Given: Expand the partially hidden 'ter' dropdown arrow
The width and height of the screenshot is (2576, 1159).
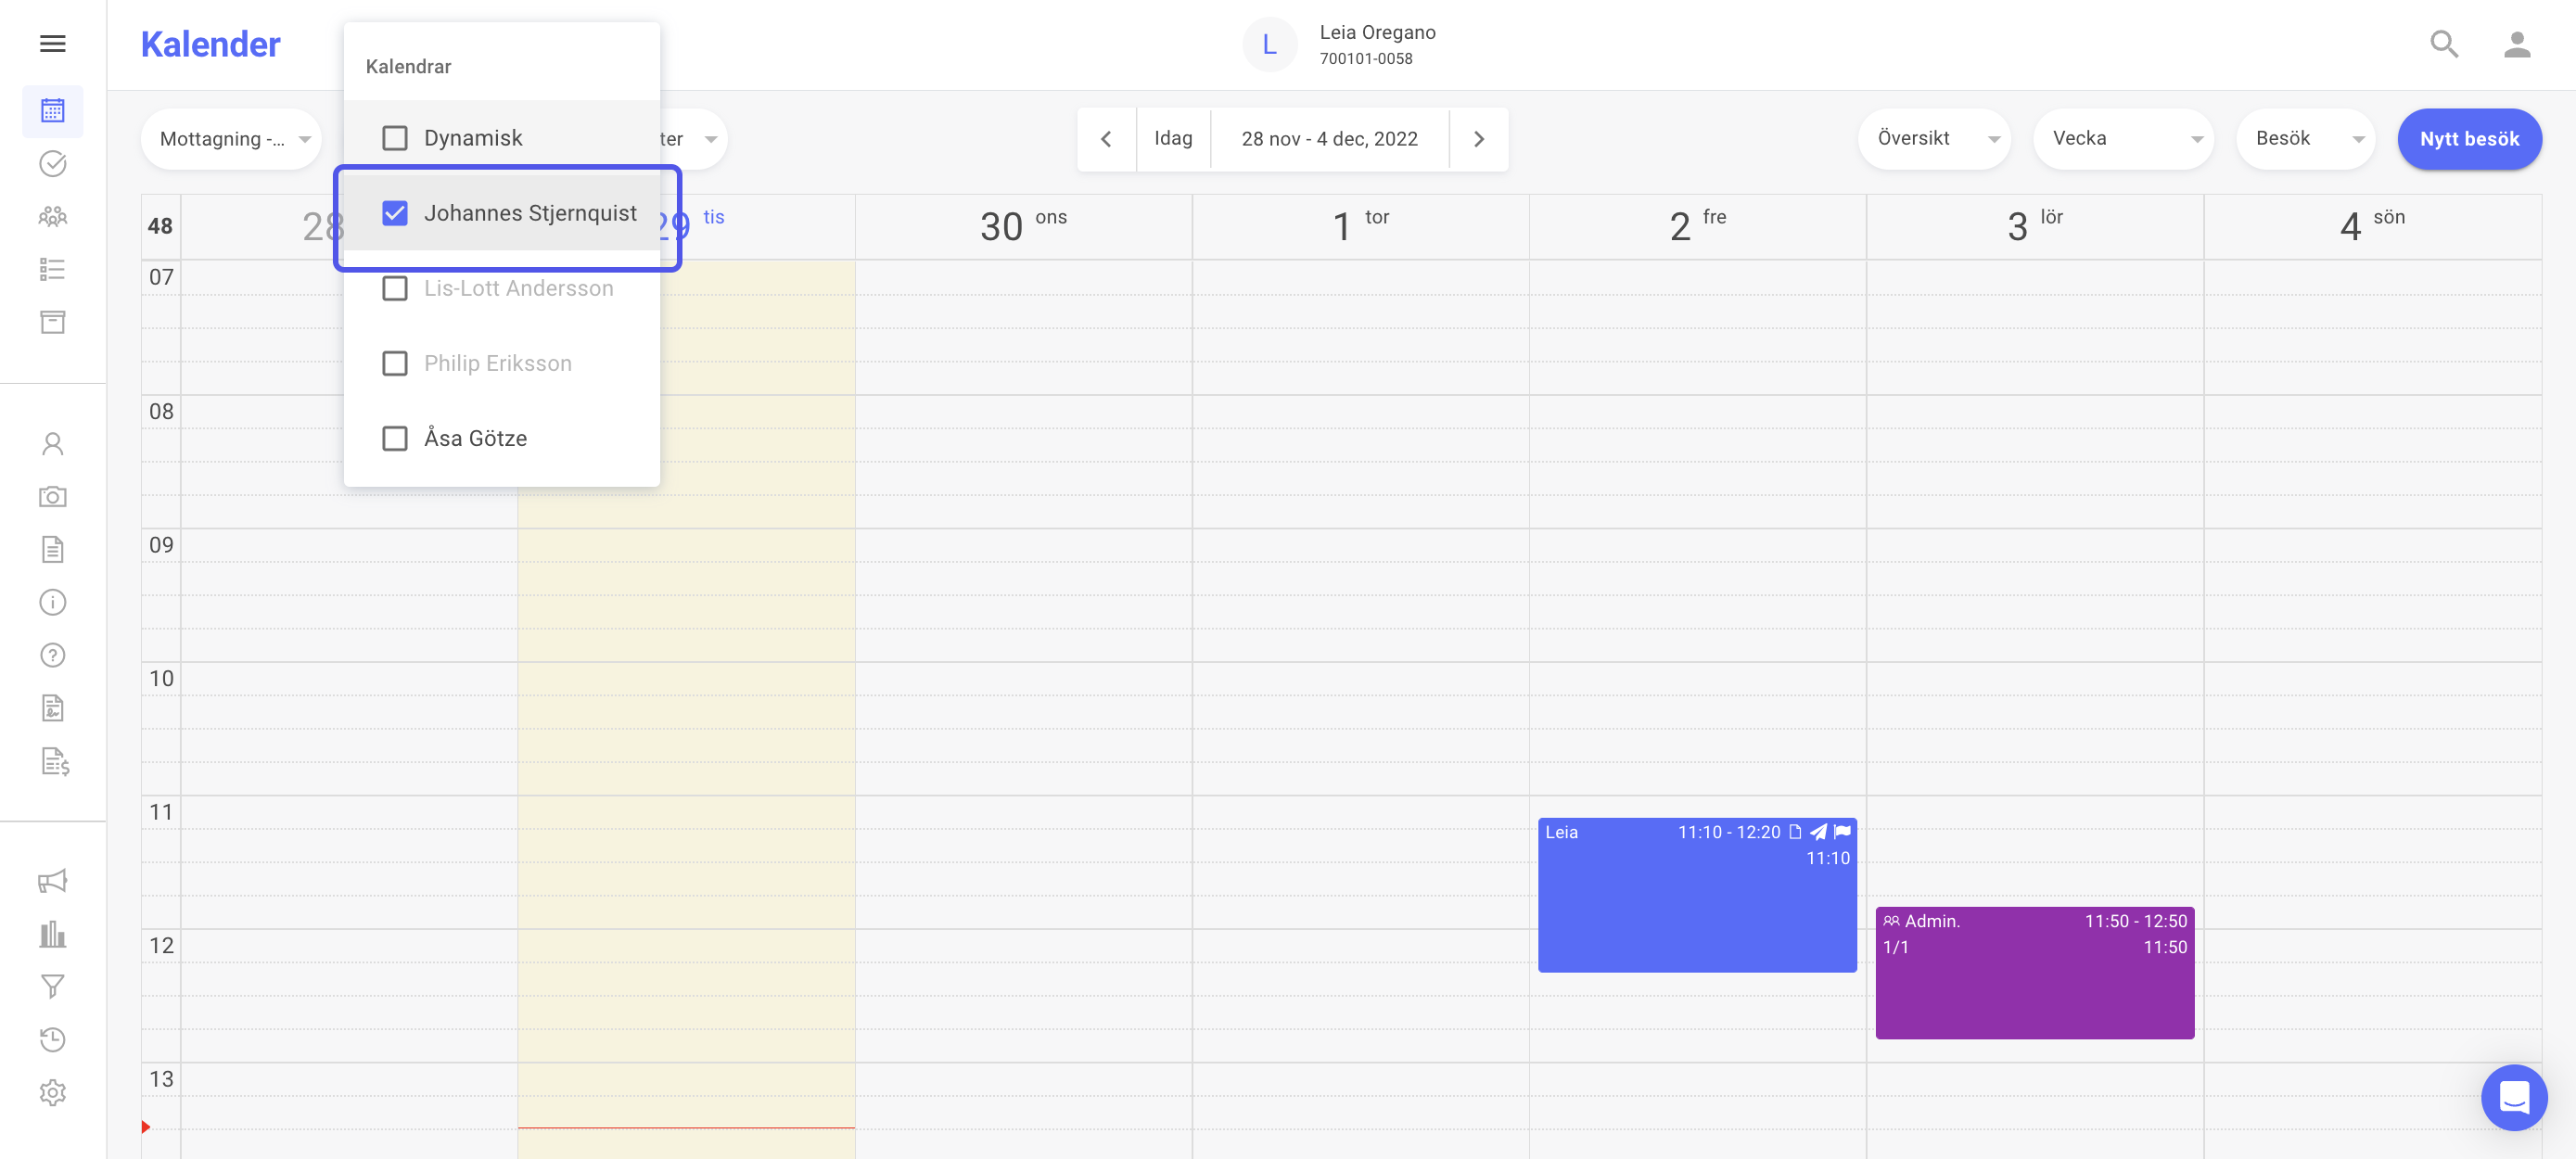Looking at the screenshot, I should coord(710,139).
